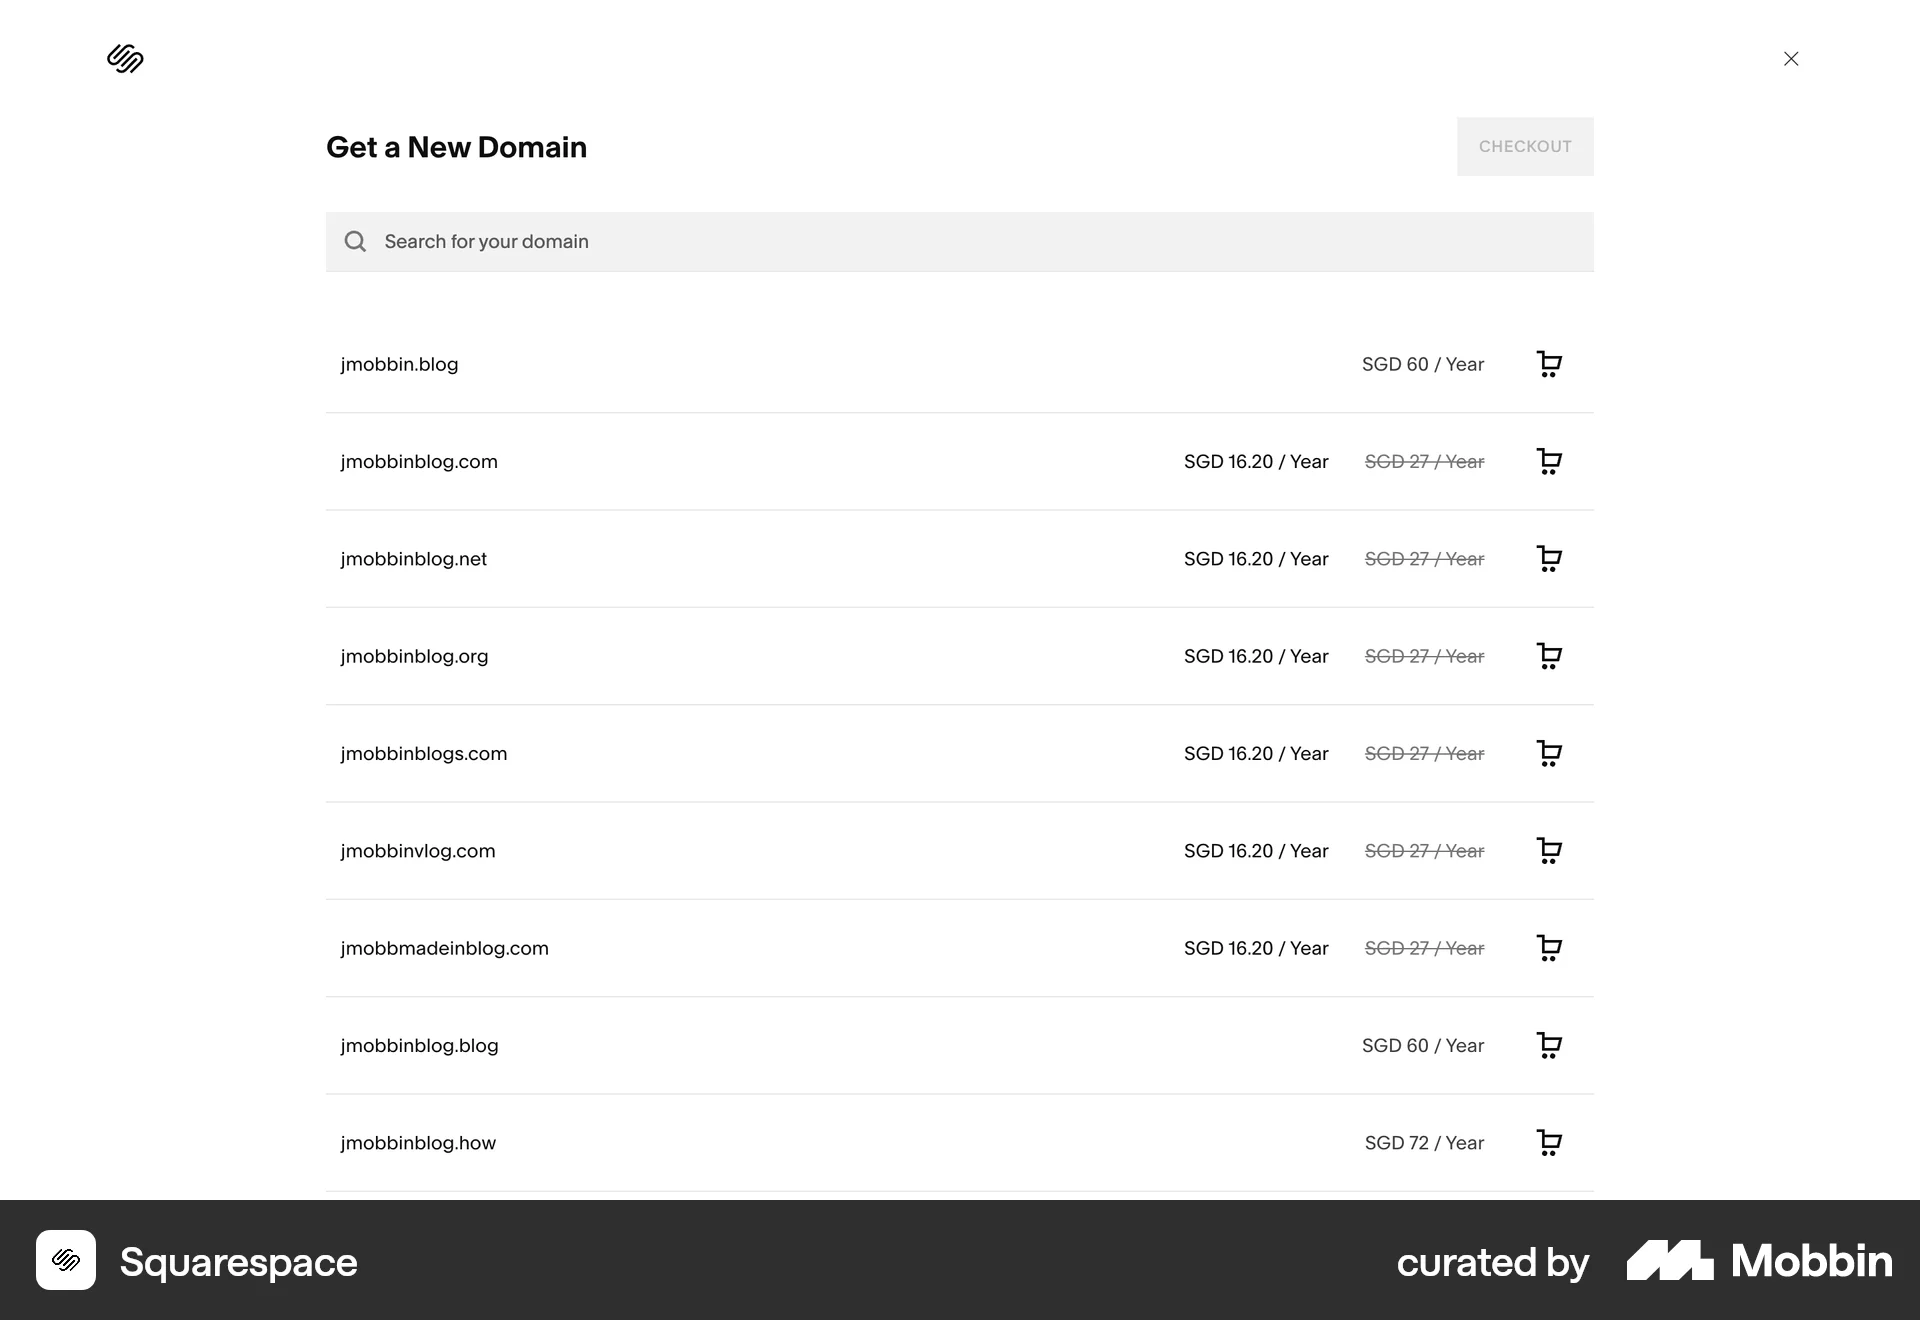Click the search magnifier icon
The width and height of the screenshot is (1920, 1320).
pos(355,241)
